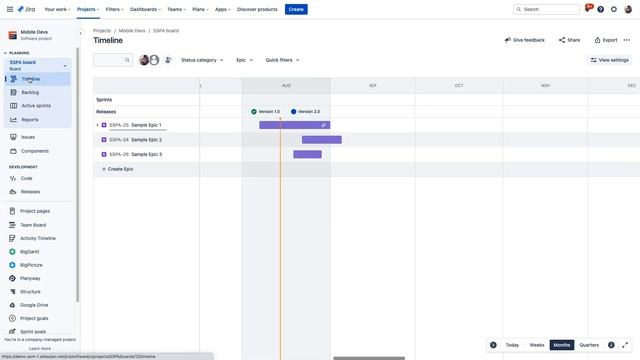The width and height of the screenshot is (640, 360).
Task: Open the Dashboards menu
Action: point(145,9)
